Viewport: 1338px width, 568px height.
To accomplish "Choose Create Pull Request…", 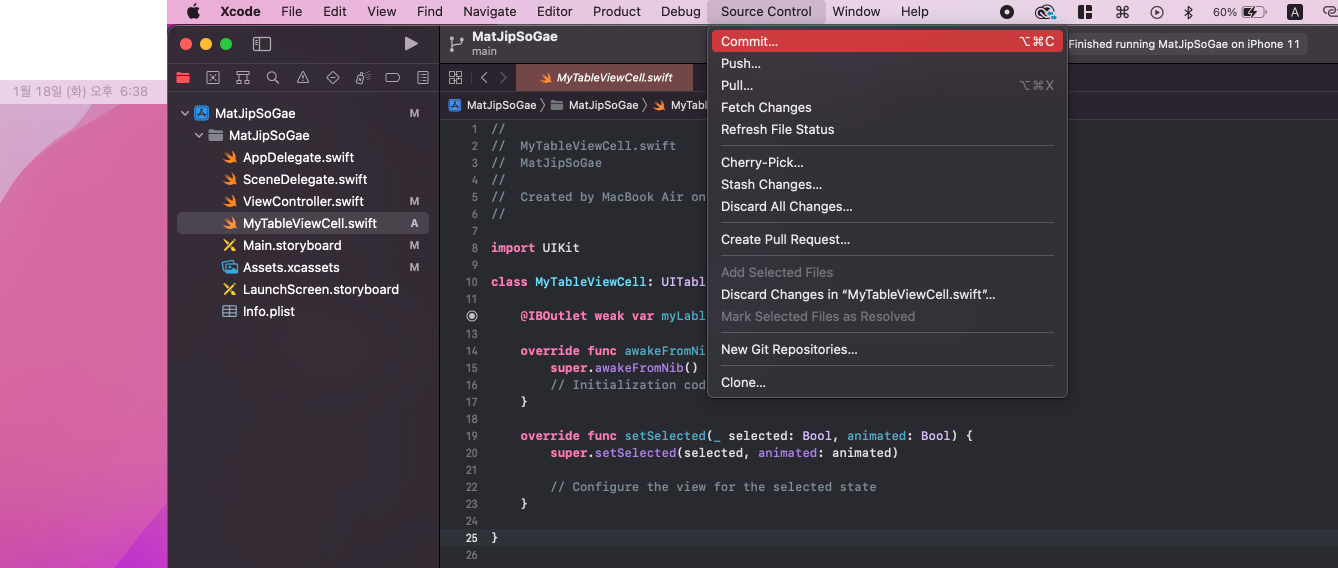I will coord(887,239).
